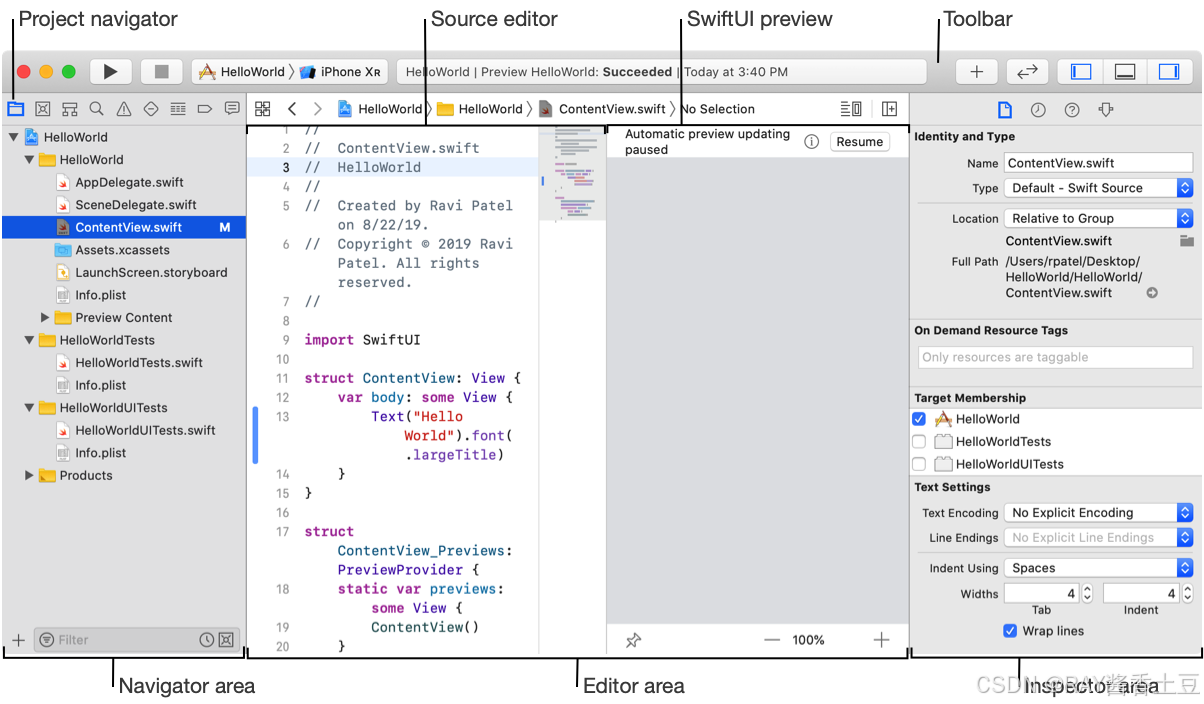Expand the Products folder
Screen dimensions: 1204x704
(29, 476)
